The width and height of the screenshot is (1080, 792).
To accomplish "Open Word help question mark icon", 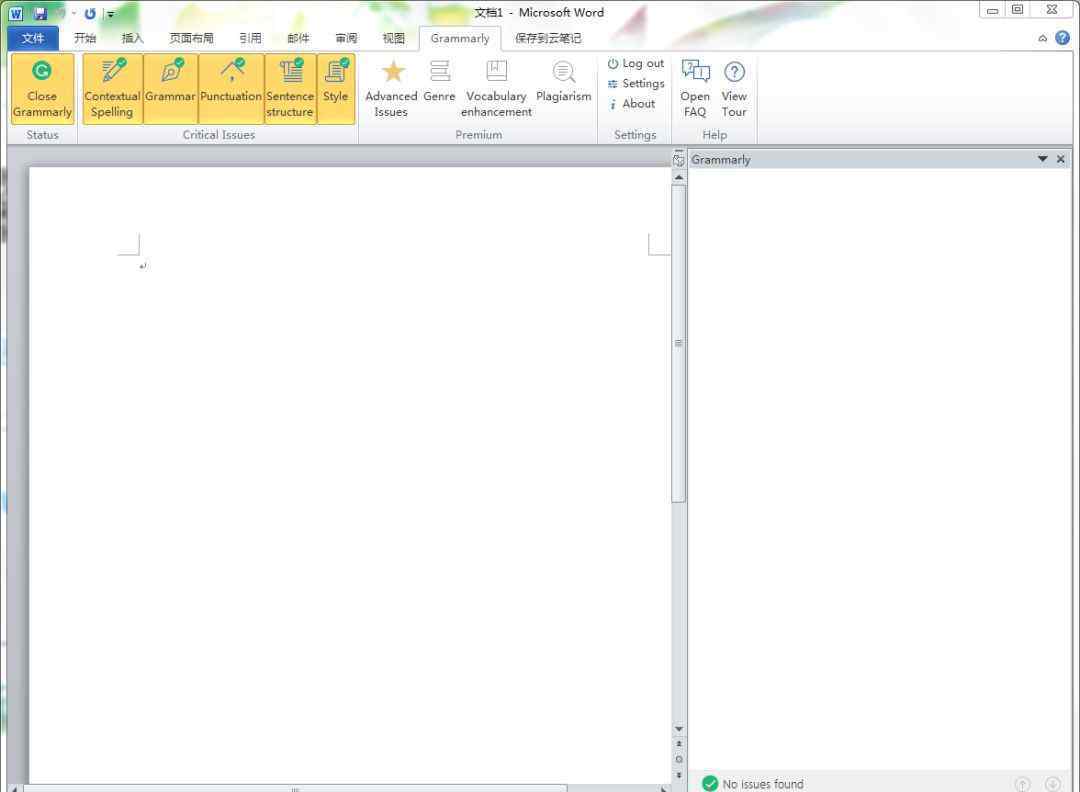I will 1063,38.
